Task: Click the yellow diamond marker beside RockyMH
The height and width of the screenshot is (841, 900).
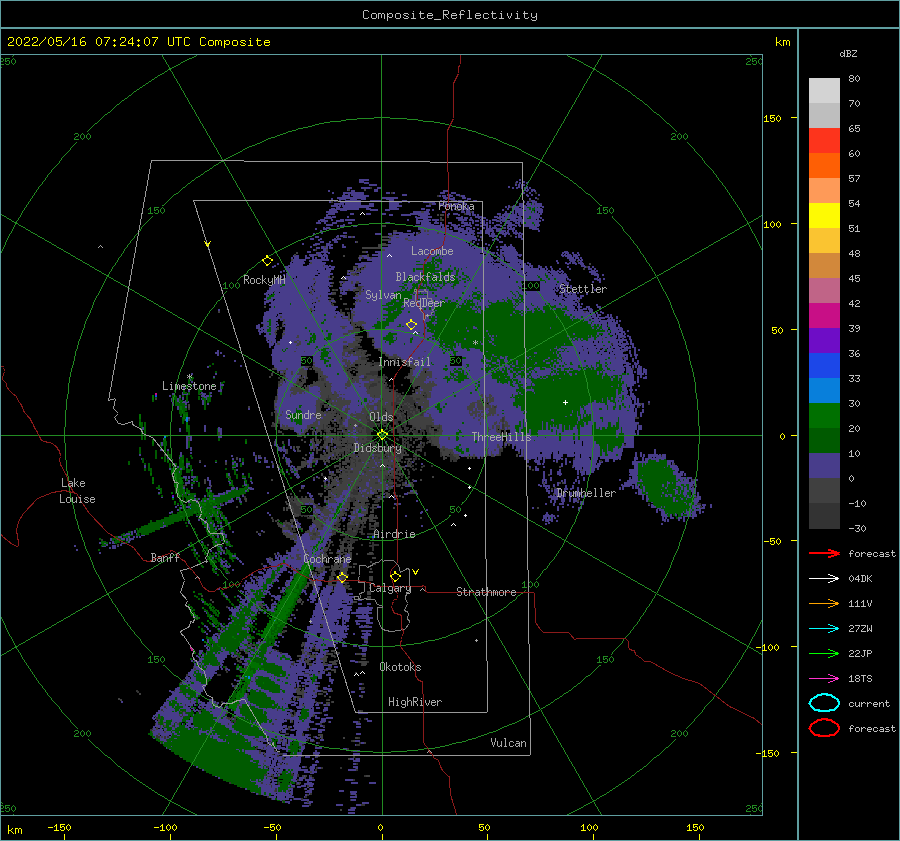Action: [x=267, y=261]
